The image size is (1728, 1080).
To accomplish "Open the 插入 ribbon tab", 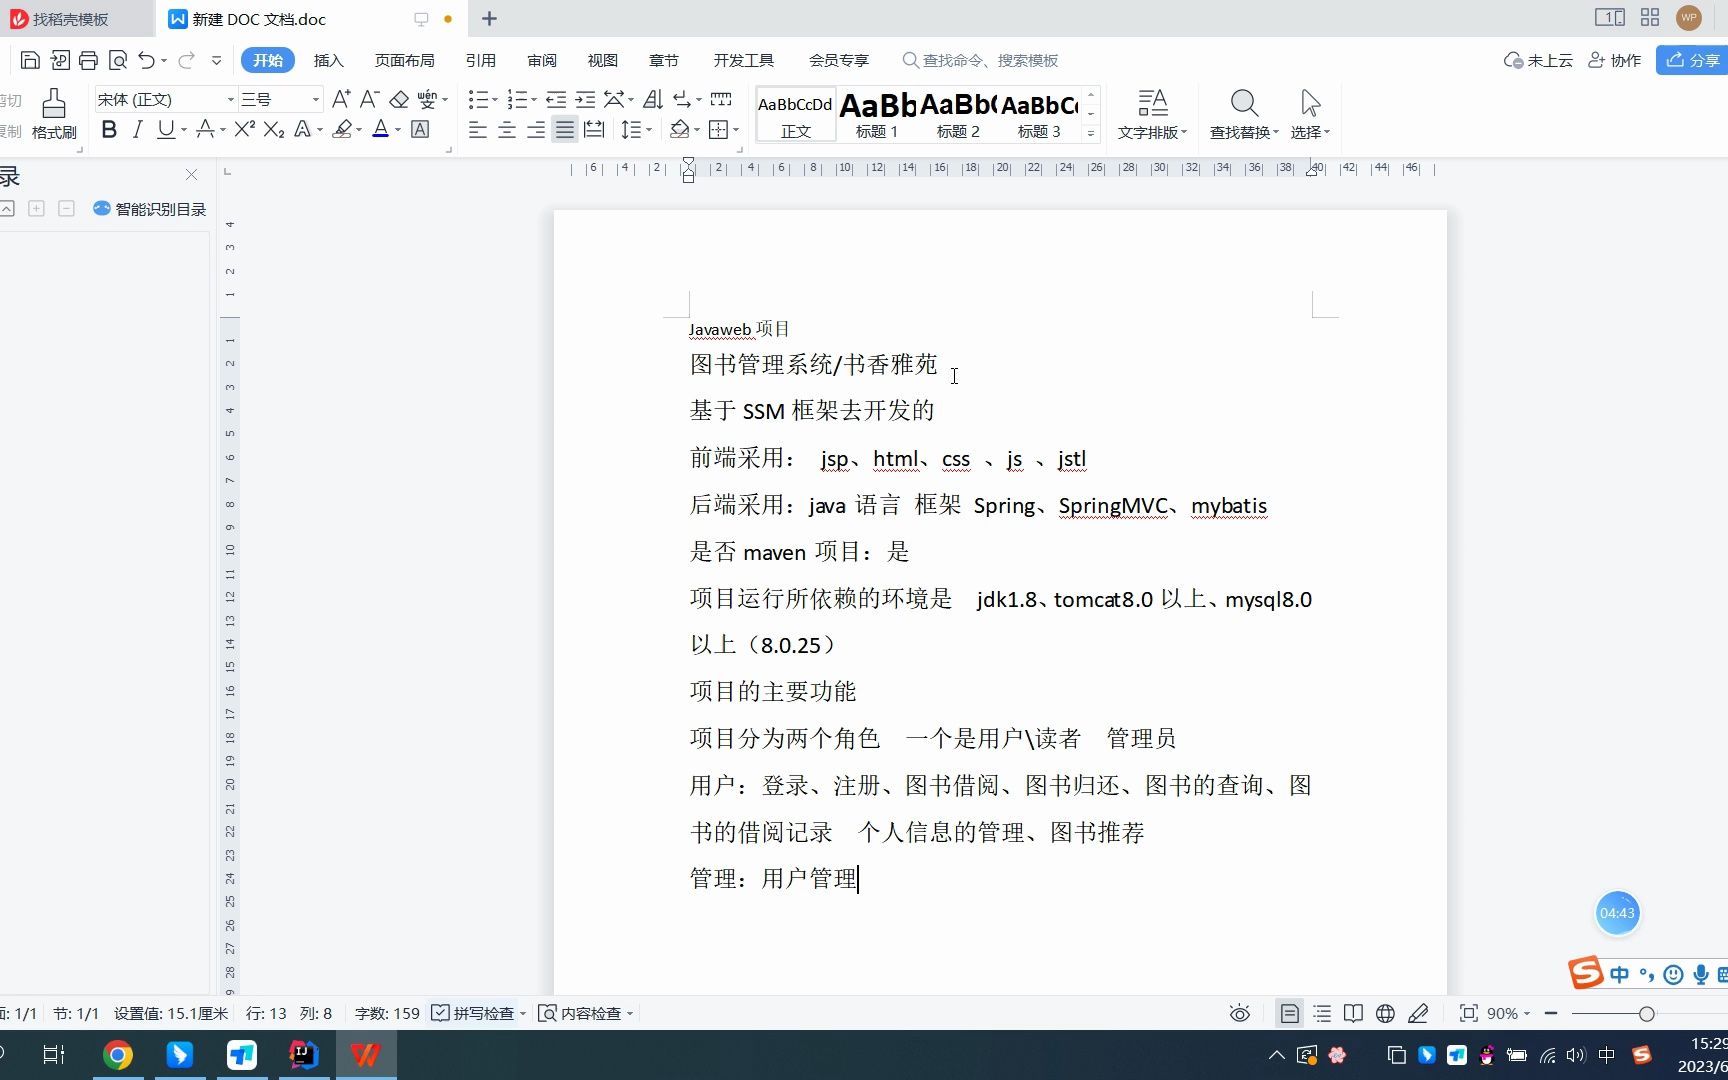I will 328,60.
